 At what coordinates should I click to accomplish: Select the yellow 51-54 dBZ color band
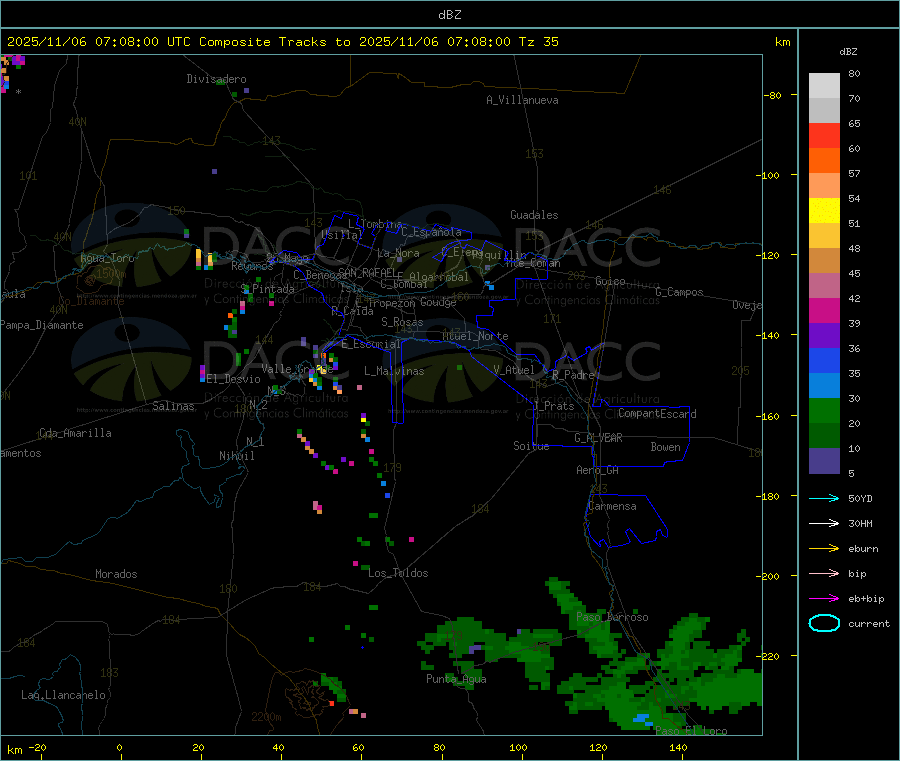[824, 211]
